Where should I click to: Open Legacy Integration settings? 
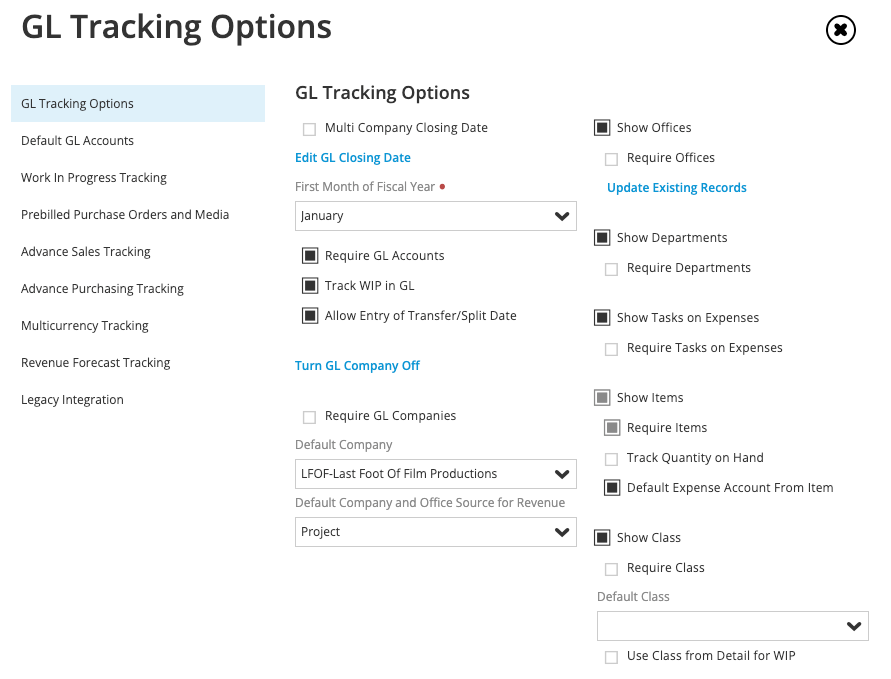click(73, 400)
